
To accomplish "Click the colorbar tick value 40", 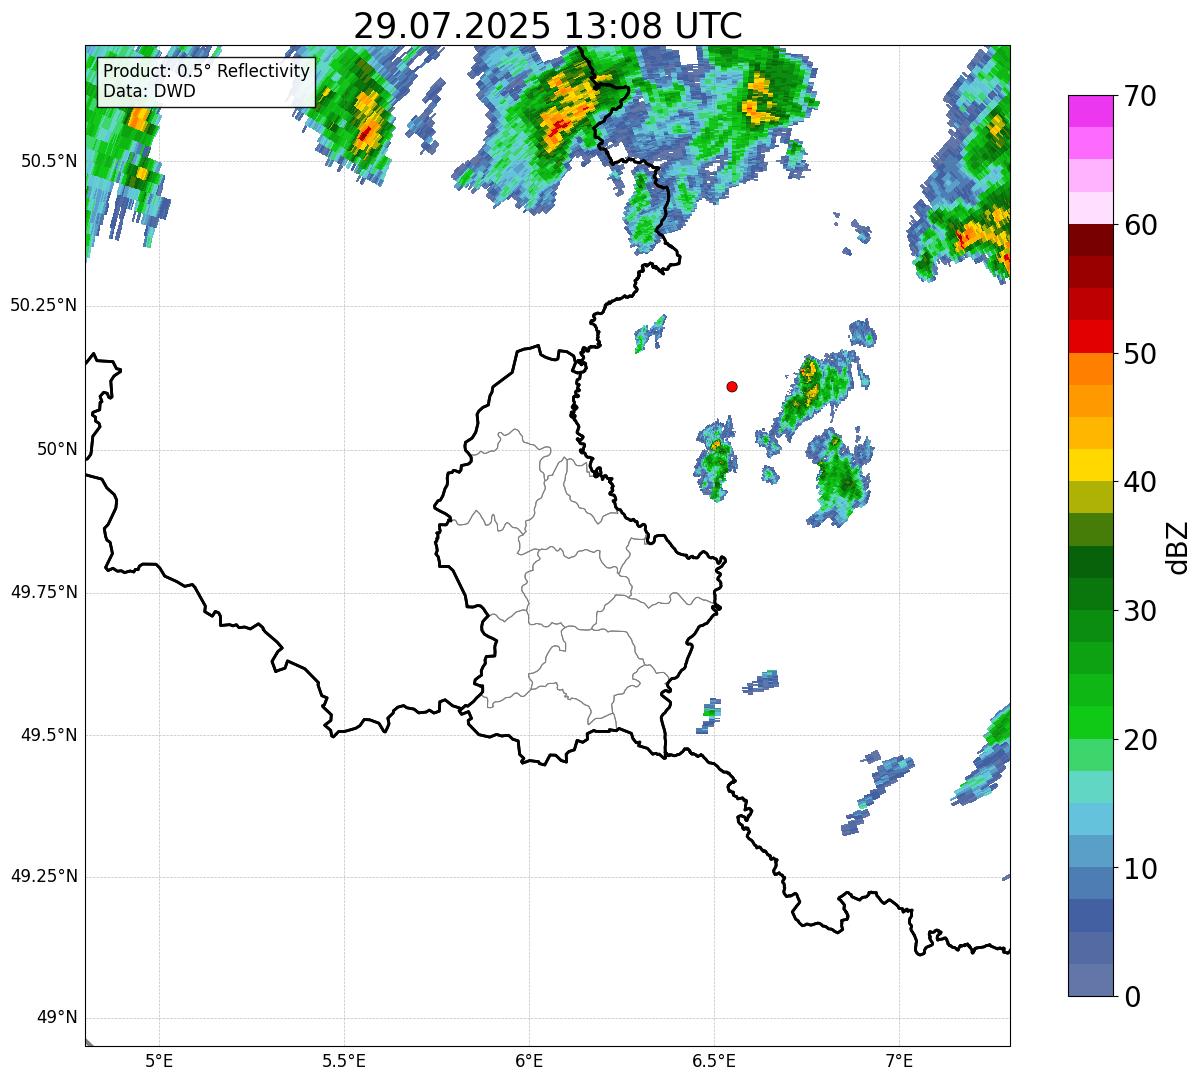I will [1139, 482].
